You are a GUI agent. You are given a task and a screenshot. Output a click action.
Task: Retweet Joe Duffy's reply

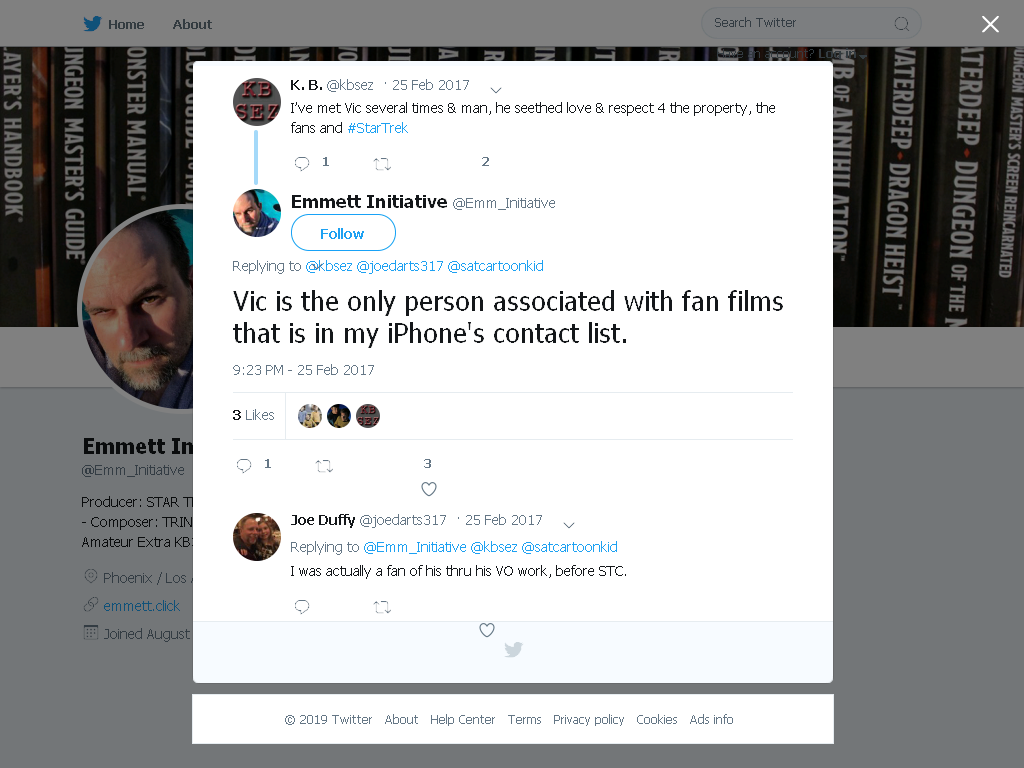pos(382,607)
